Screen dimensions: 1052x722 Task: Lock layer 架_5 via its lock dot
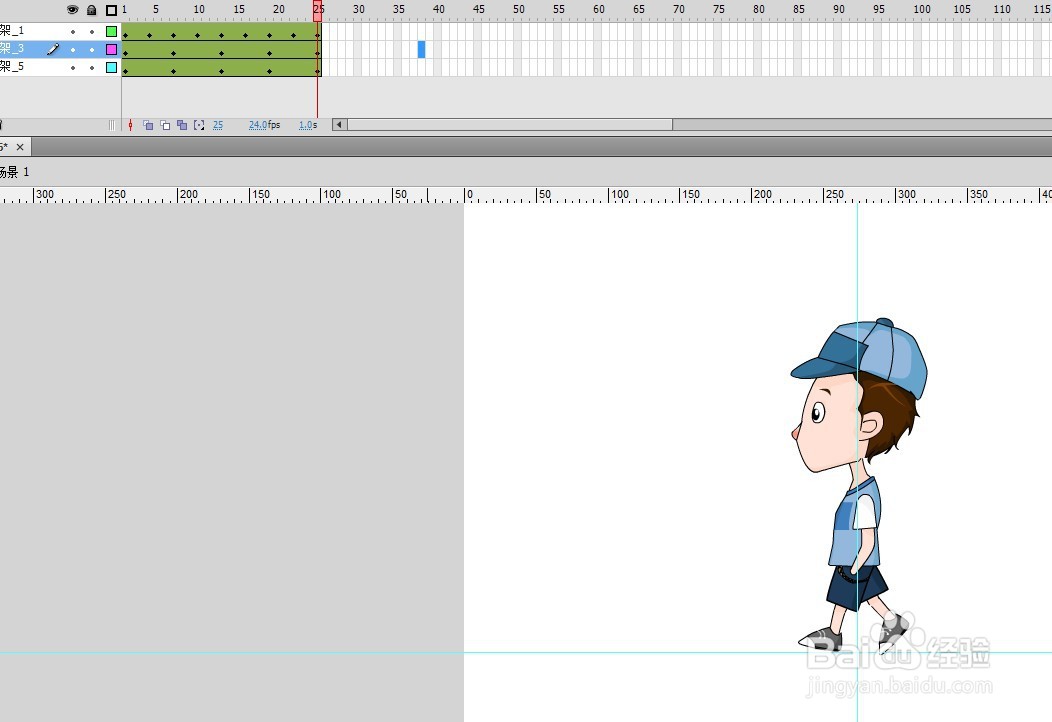tap(92, 68)
